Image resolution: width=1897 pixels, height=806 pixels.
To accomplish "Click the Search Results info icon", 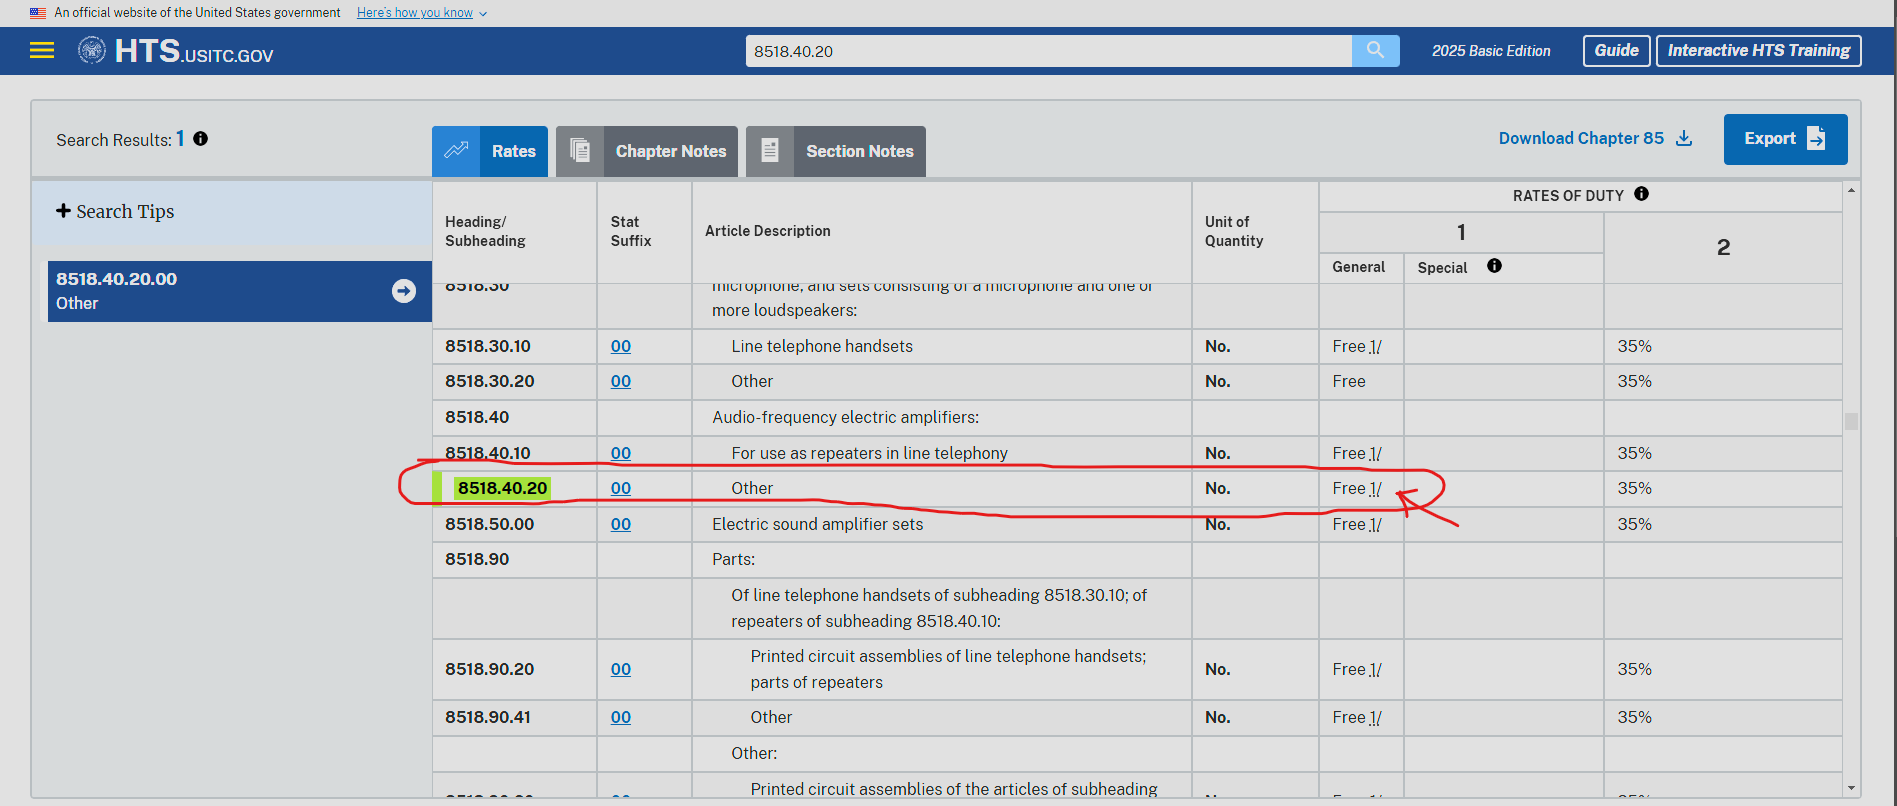I will coord(201,139).
